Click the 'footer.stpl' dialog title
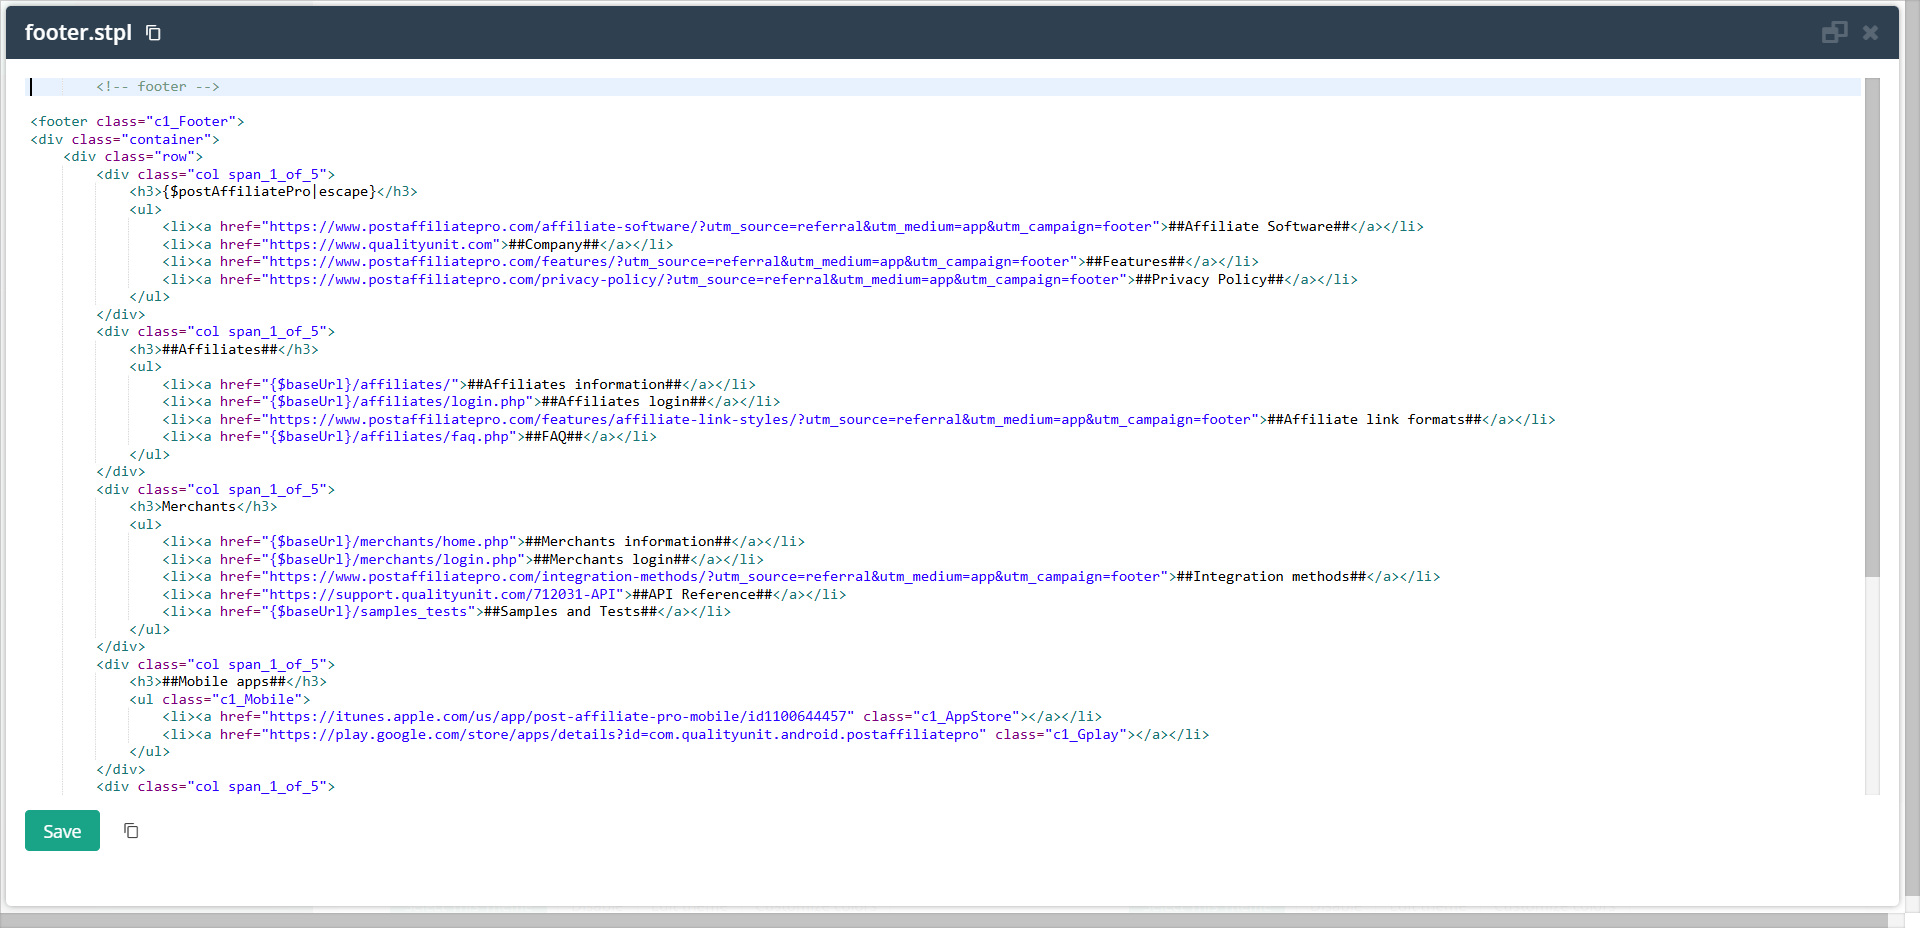1920x928 pixels. click(x=78, y=33)
